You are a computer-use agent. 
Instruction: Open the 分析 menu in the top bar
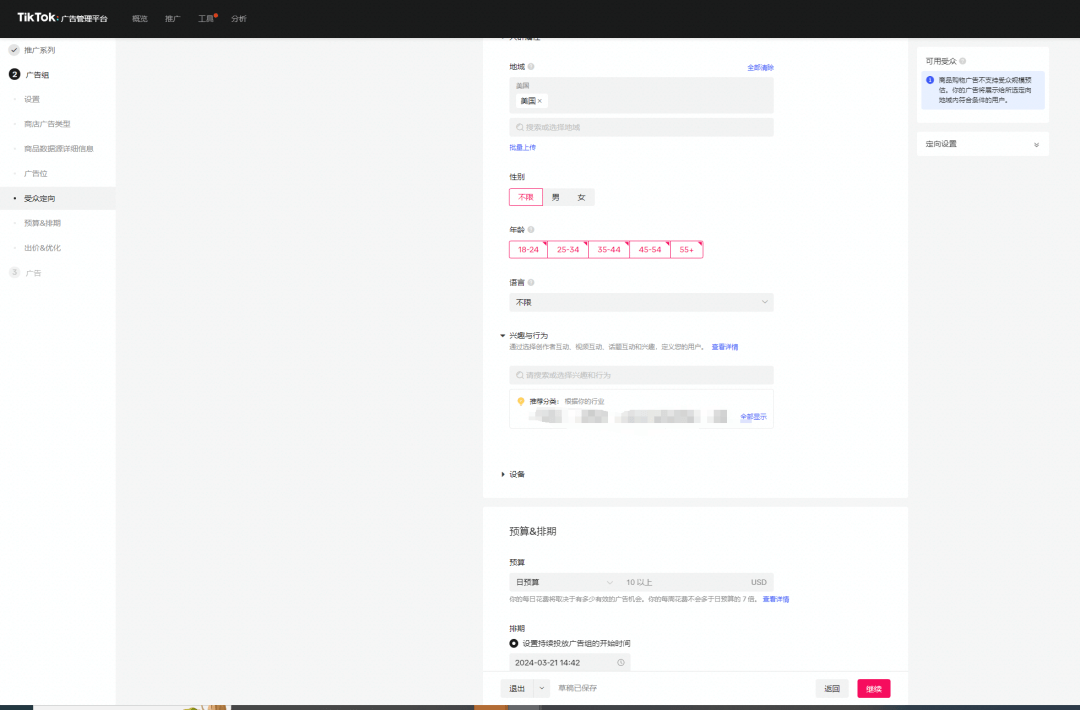coord(239,19)
